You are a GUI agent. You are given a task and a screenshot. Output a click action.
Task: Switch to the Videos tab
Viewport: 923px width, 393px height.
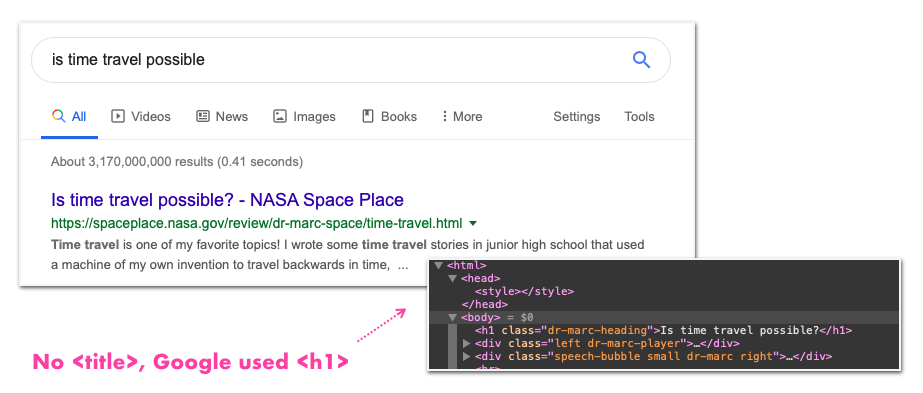point(141,116)
